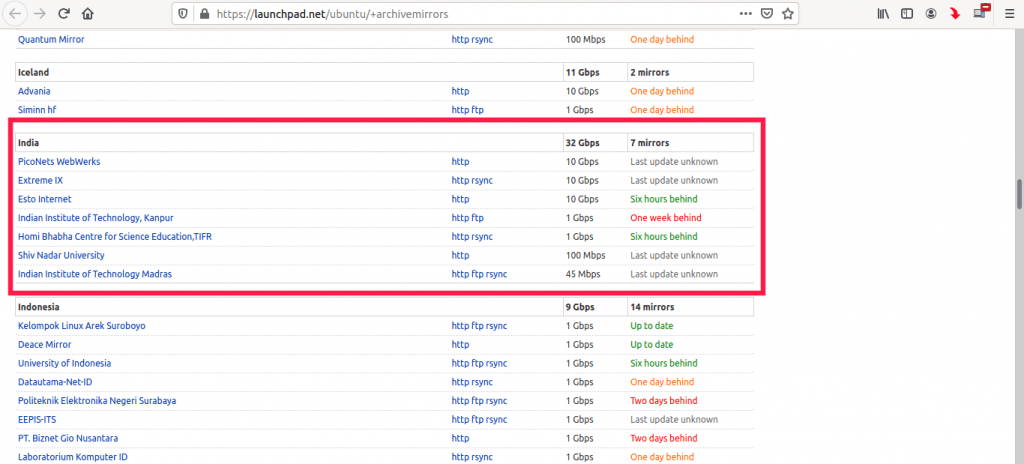
Task: Select University of Indonesia mirror link
Action: point(64,363)
